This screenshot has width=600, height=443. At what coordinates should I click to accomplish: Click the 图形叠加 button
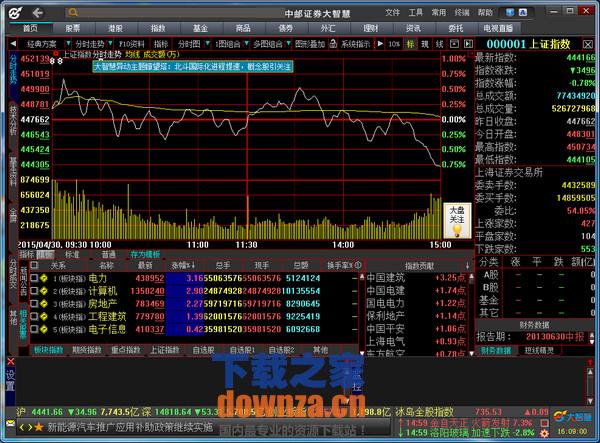tap(310, 44)
